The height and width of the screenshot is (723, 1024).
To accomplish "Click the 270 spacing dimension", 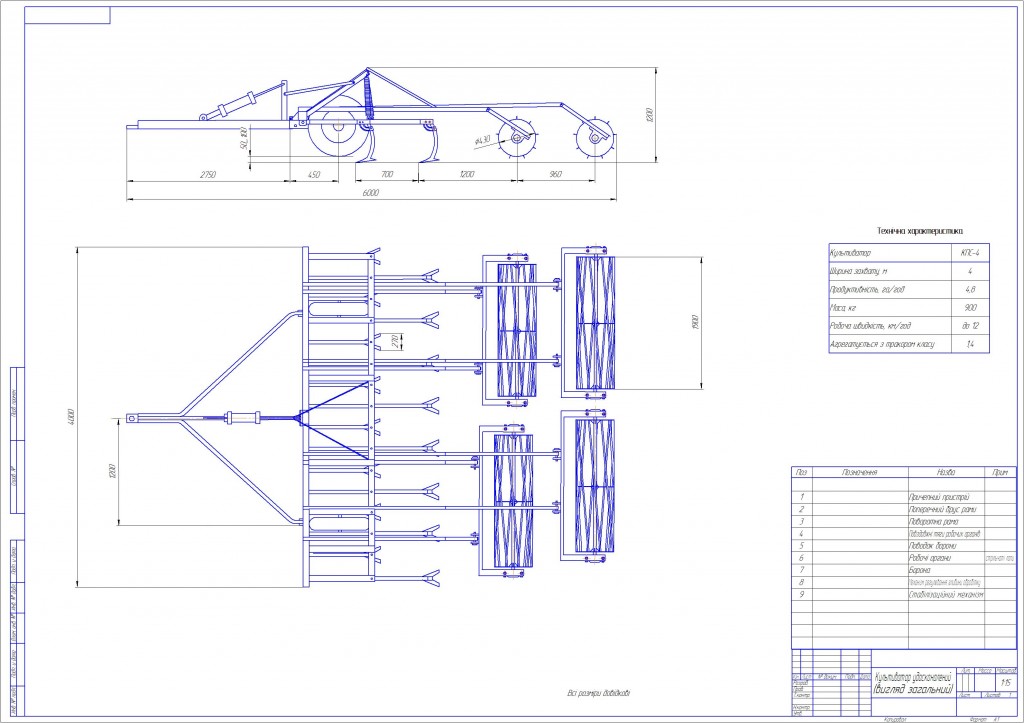I will click(394, 340).
